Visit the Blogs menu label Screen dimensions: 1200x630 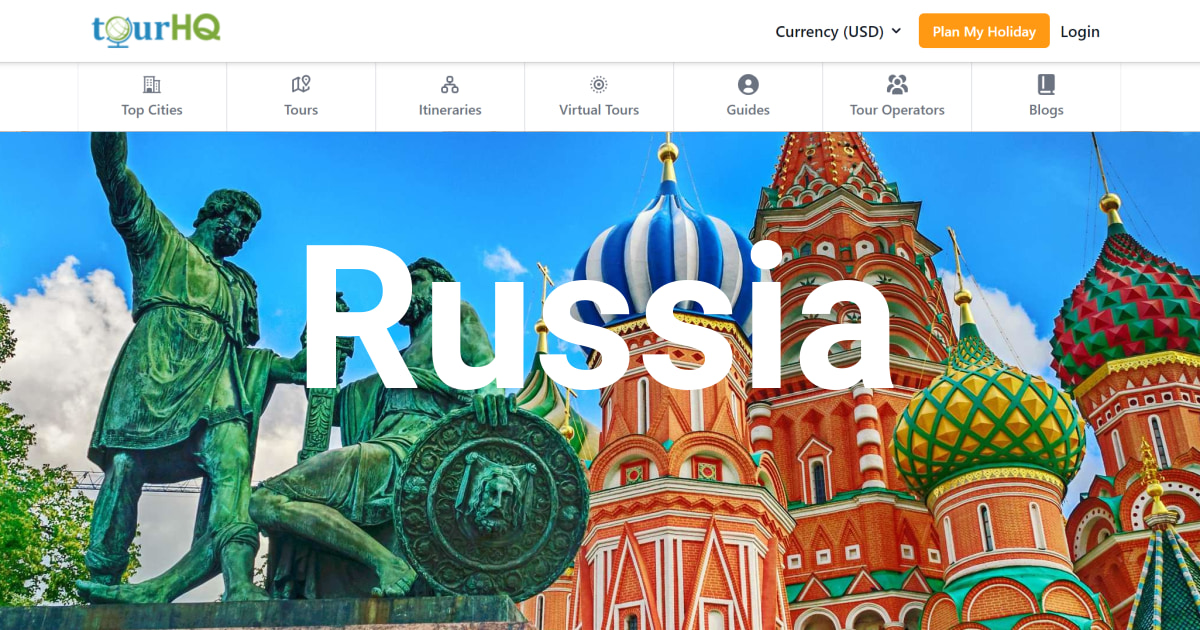pos(1046,110)
